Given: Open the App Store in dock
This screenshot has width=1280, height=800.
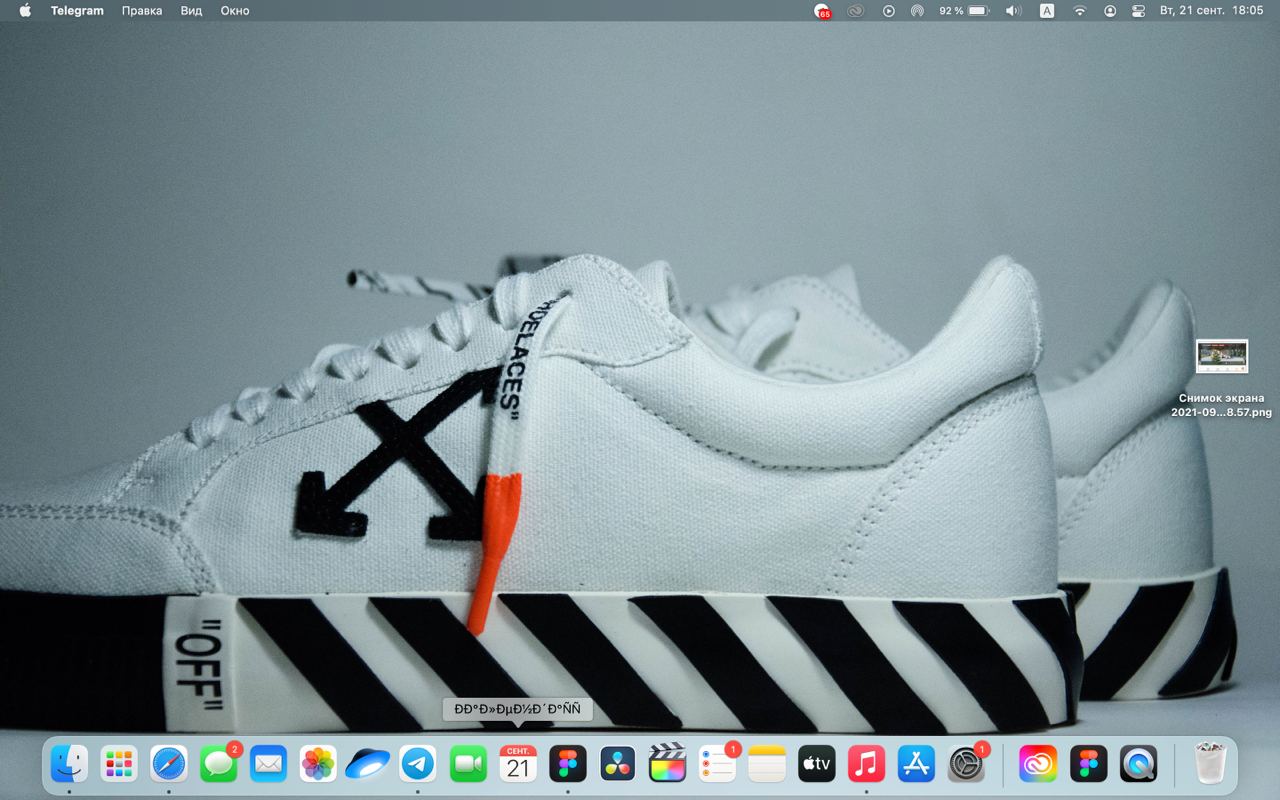Looking at the screenshot, I should click(916, 764).
